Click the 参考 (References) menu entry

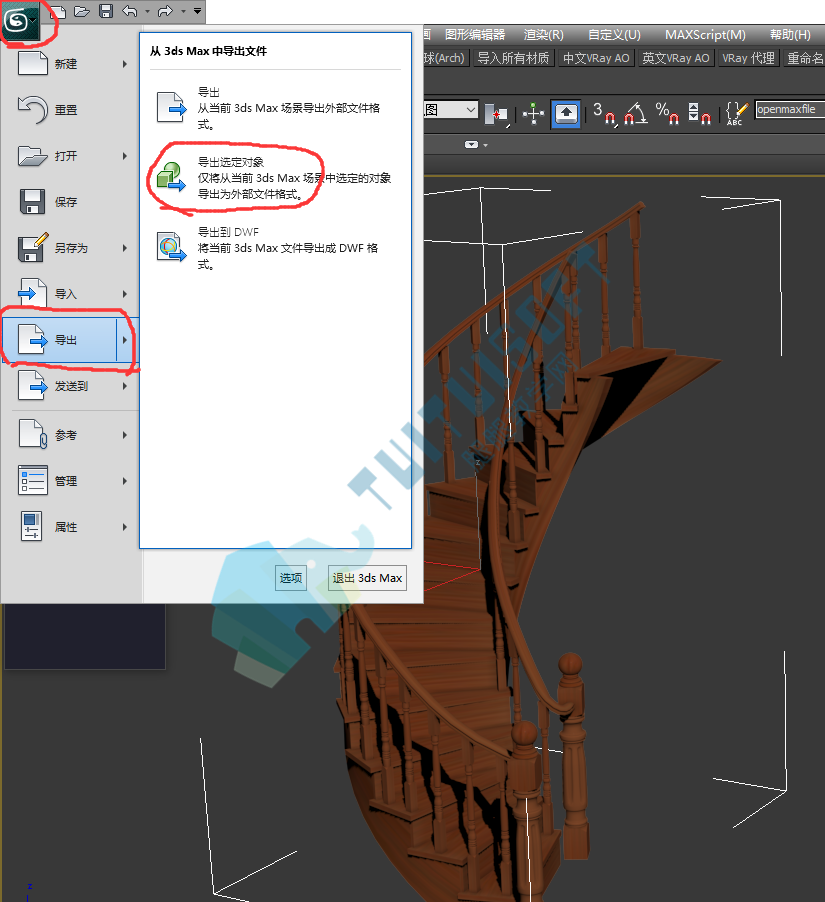point(70,435)
